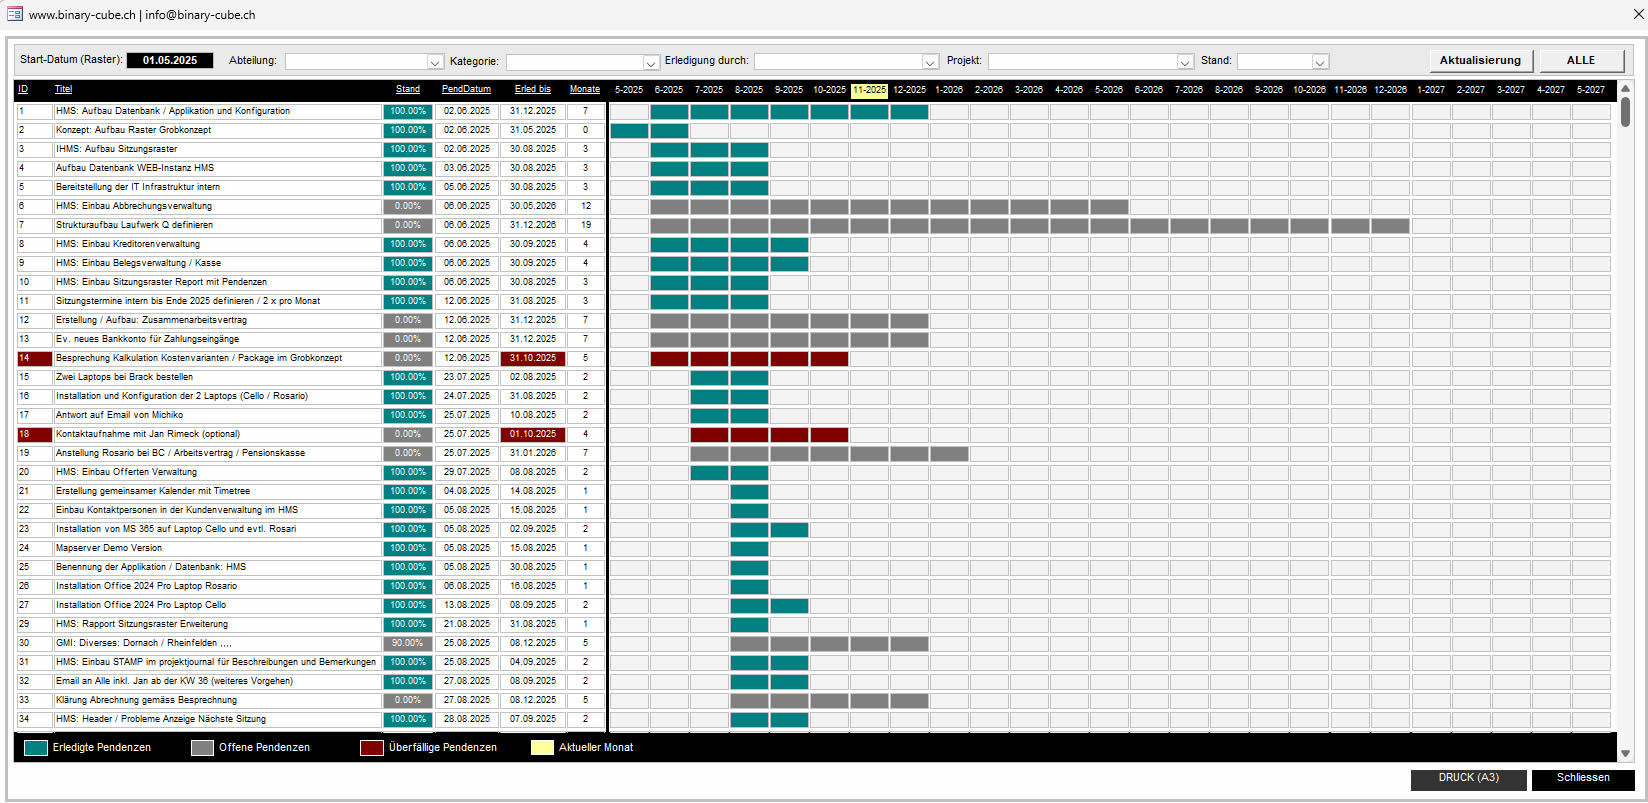Click the PendDatum column header
The image size is (1648, 803).
coord(466,90)
